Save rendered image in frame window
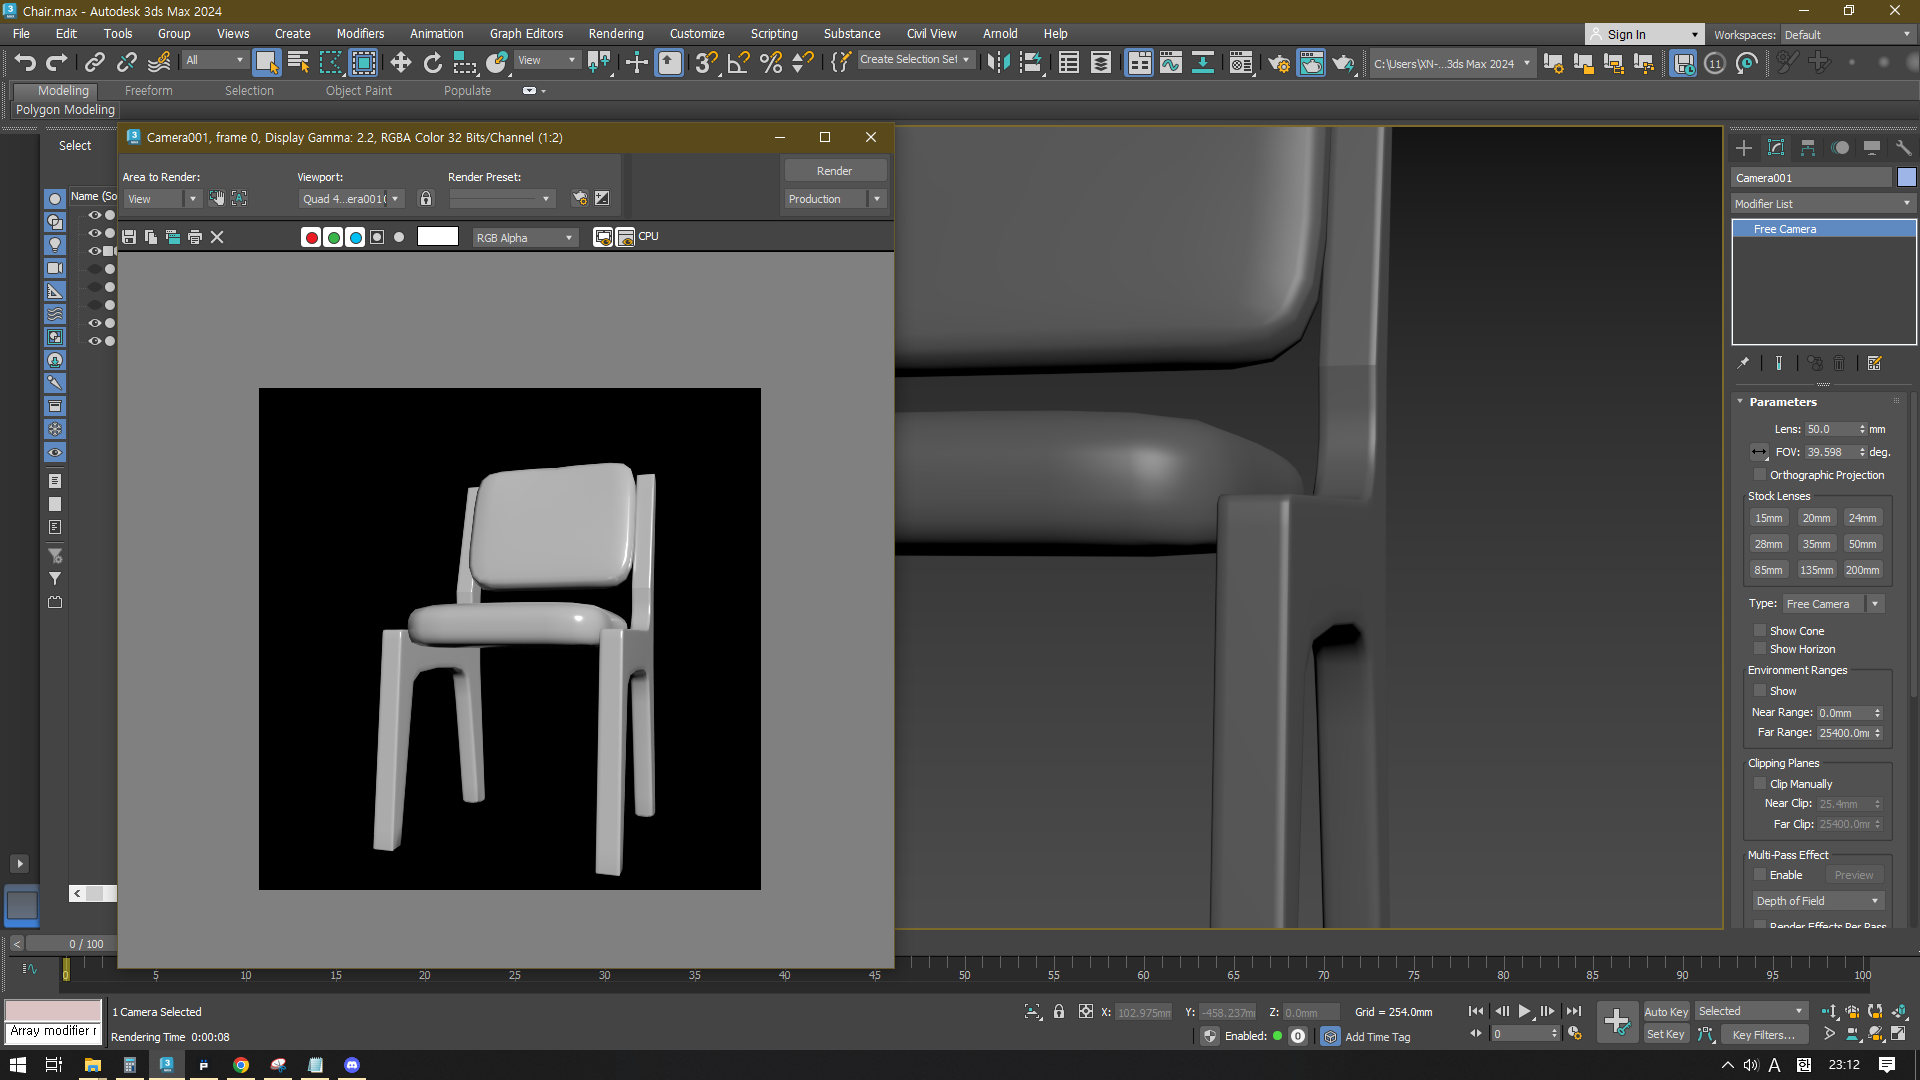Image resolution: width=1920 pixels, height=1080 pixels. coord(129,237)
